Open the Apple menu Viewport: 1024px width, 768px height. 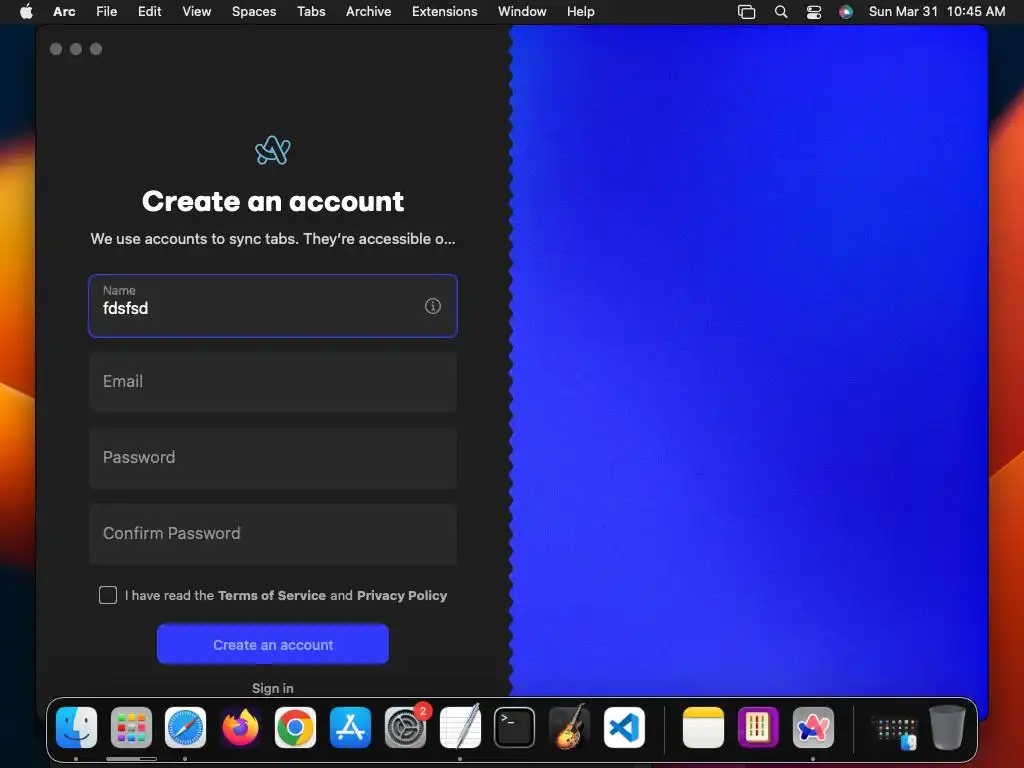coord(26,11)
